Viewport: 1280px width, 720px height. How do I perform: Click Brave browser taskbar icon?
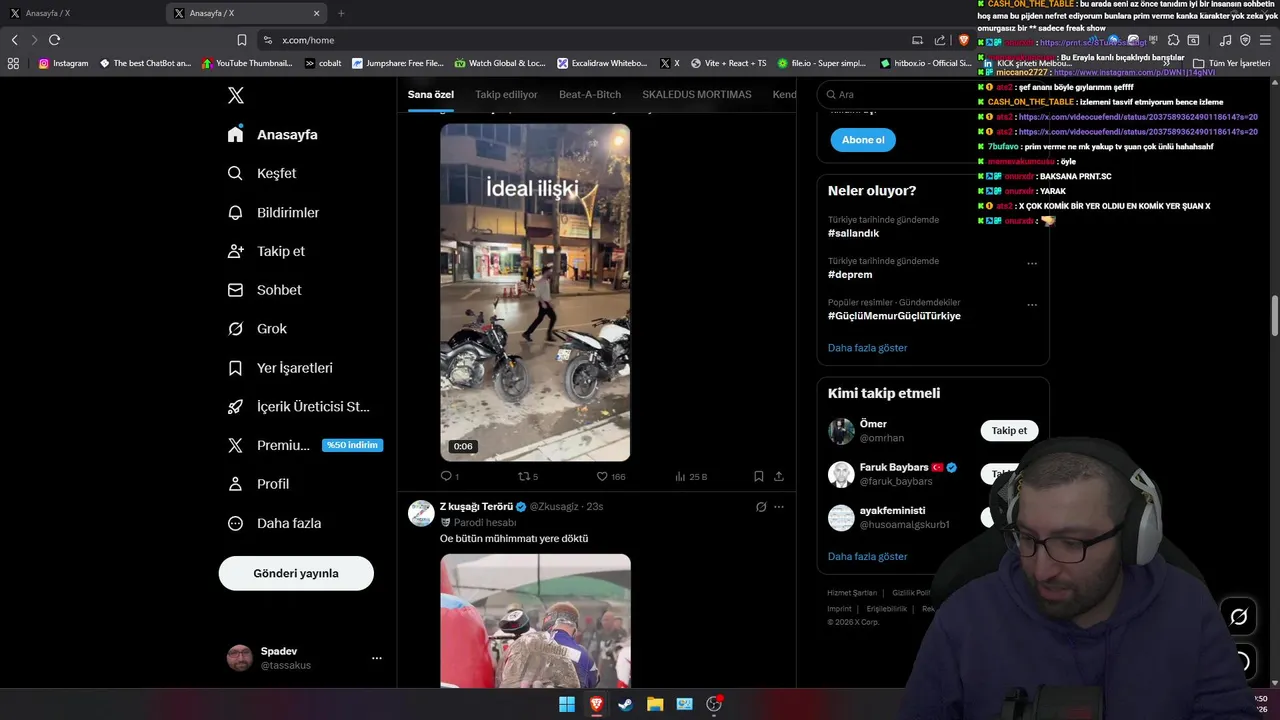pos(596,704)
